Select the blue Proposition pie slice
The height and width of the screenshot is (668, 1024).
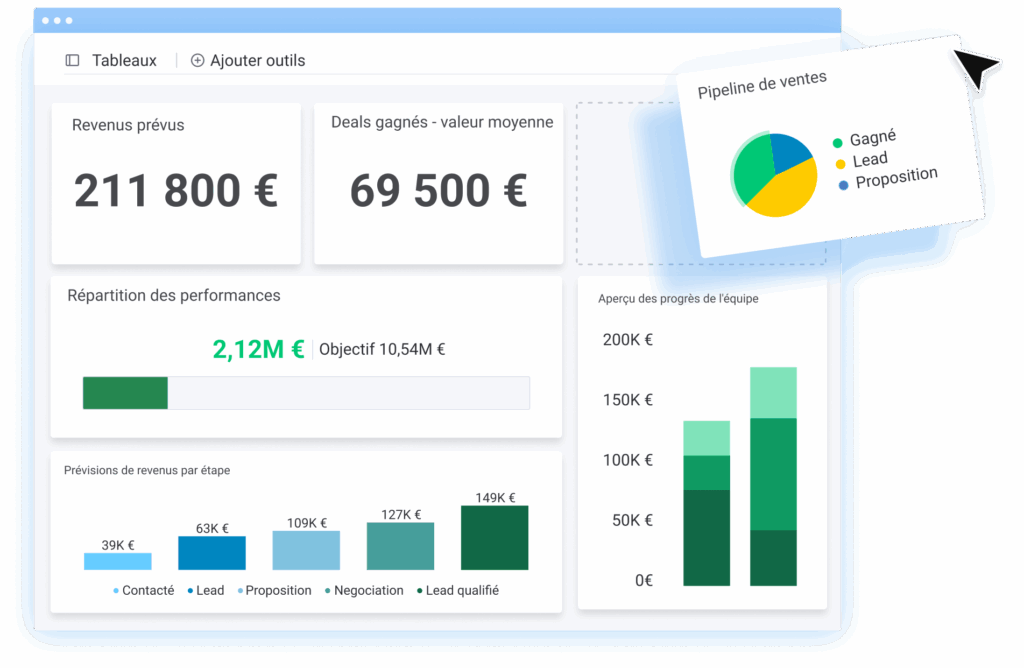point(790,150)
